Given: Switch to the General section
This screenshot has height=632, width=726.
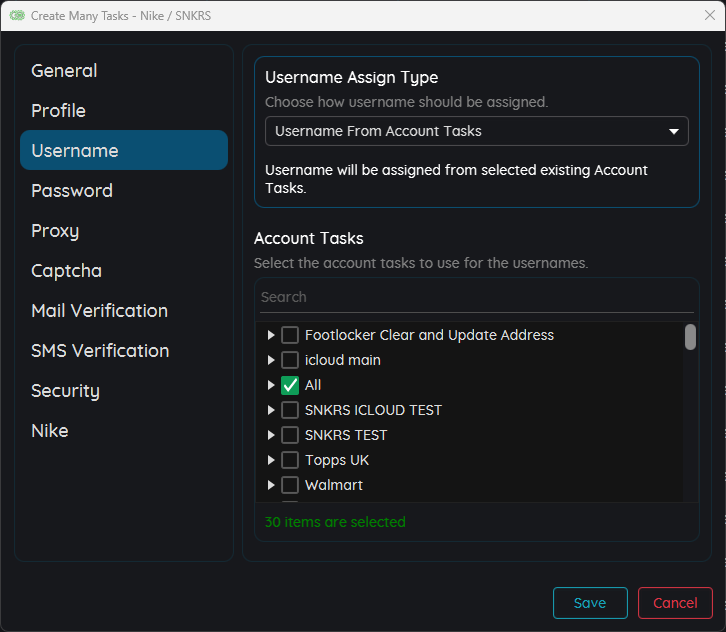Looking at the screenshot, I should pyautogui.click(x=64, y=71).
